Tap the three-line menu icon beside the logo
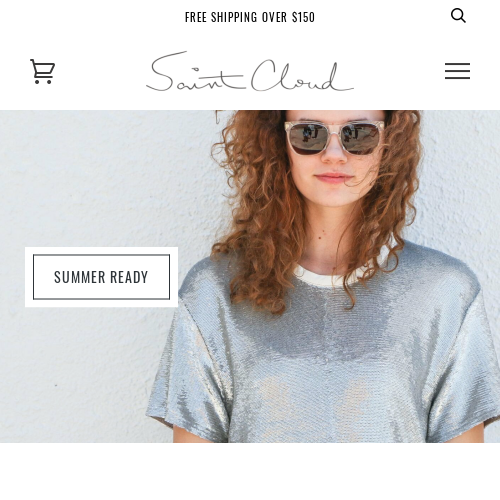The height and width of the screenshot is (500, 500). [x=457, y=71]
